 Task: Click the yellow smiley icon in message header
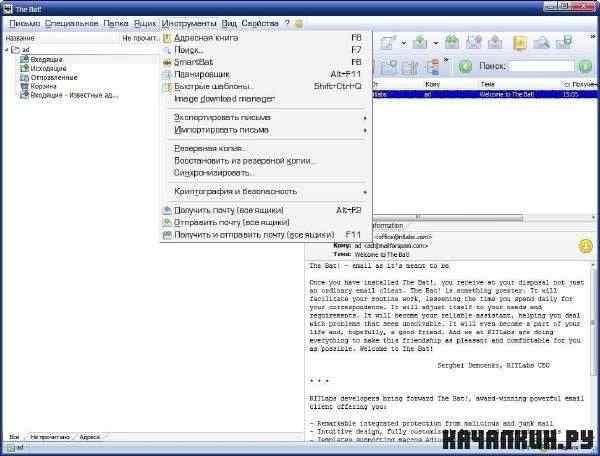coord(585,246)
